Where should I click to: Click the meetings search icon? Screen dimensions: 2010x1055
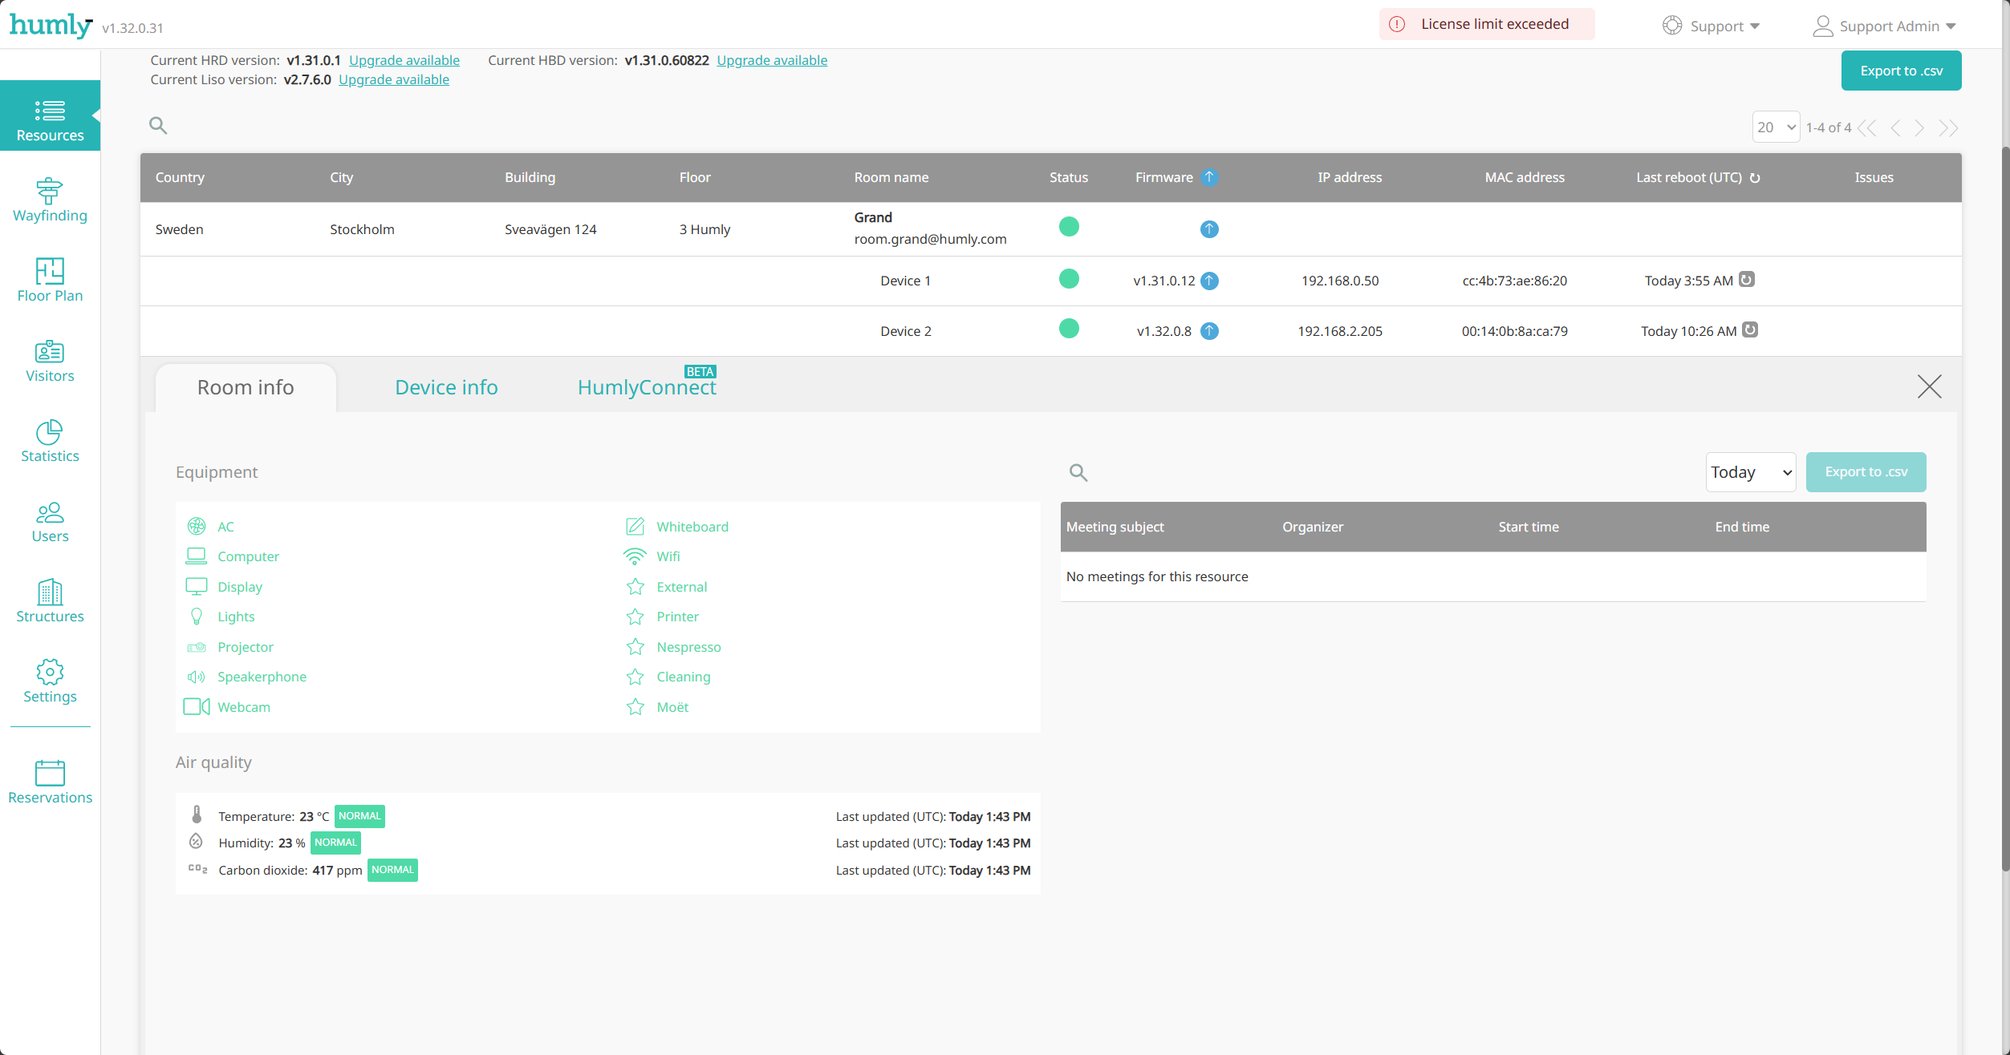pyautogui.click(x=1078, y=473)
